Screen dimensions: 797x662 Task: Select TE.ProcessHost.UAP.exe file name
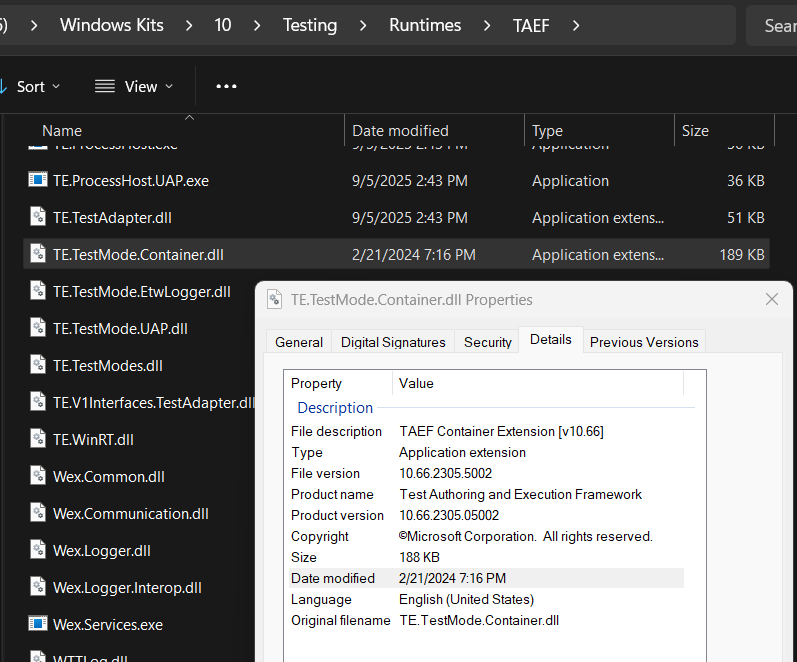(x=131, y=180)
